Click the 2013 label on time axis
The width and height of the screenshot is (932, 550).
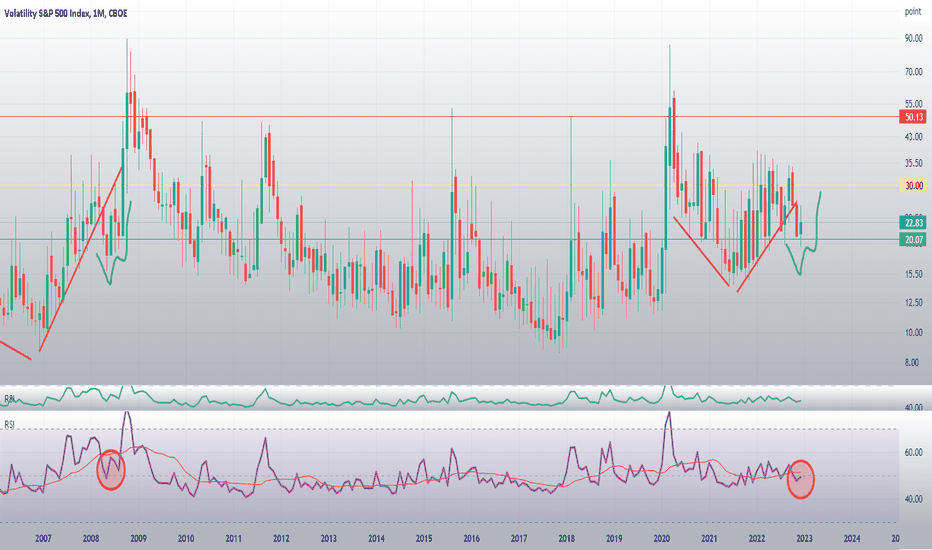329,539
